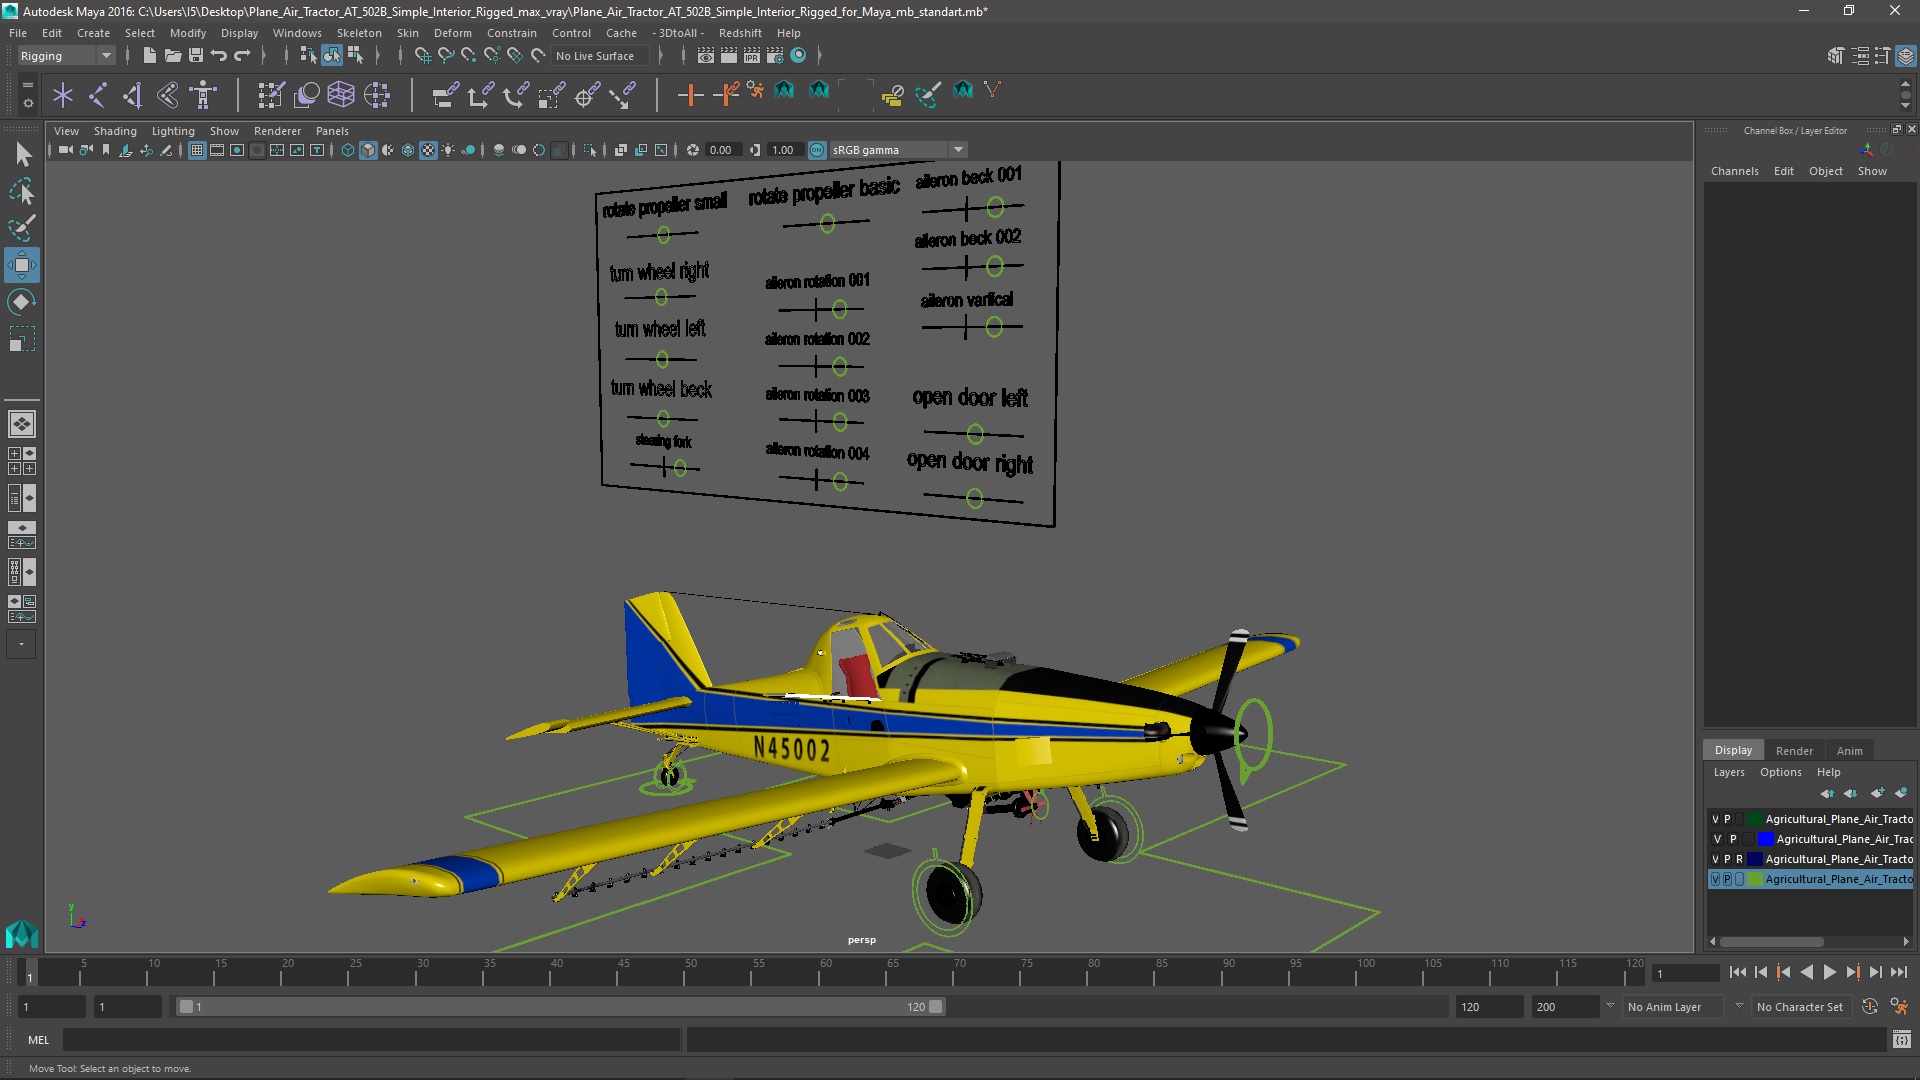
Task: Toggle color management ON button
Action: coord(817,150)
